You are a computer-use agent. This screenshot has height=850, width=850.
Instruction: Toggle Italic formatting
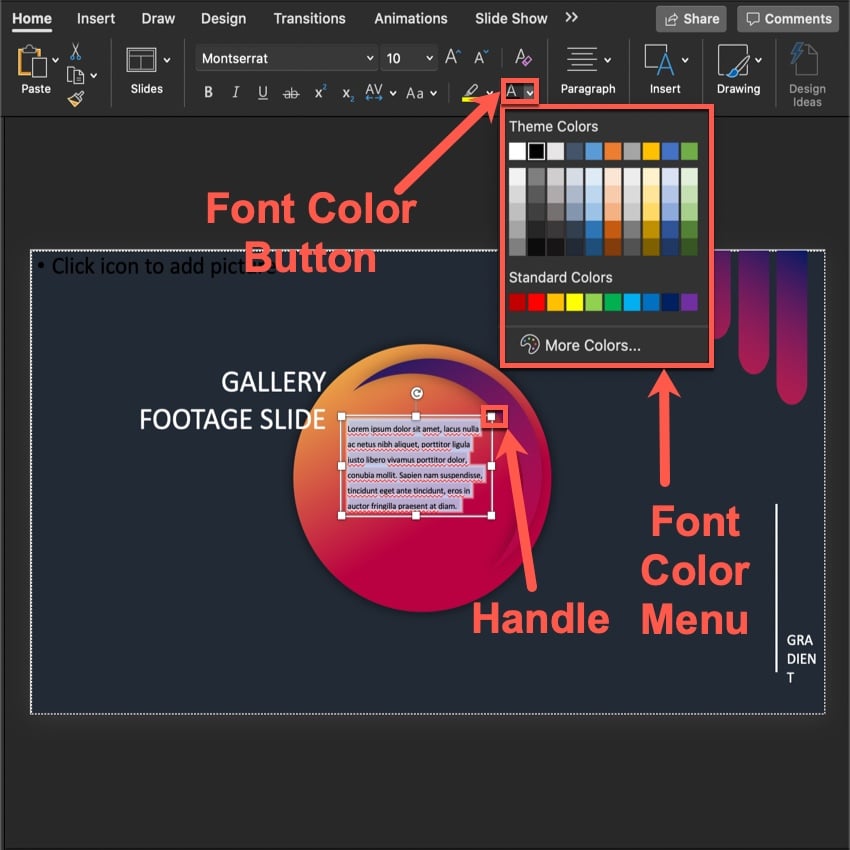(236, 93)
